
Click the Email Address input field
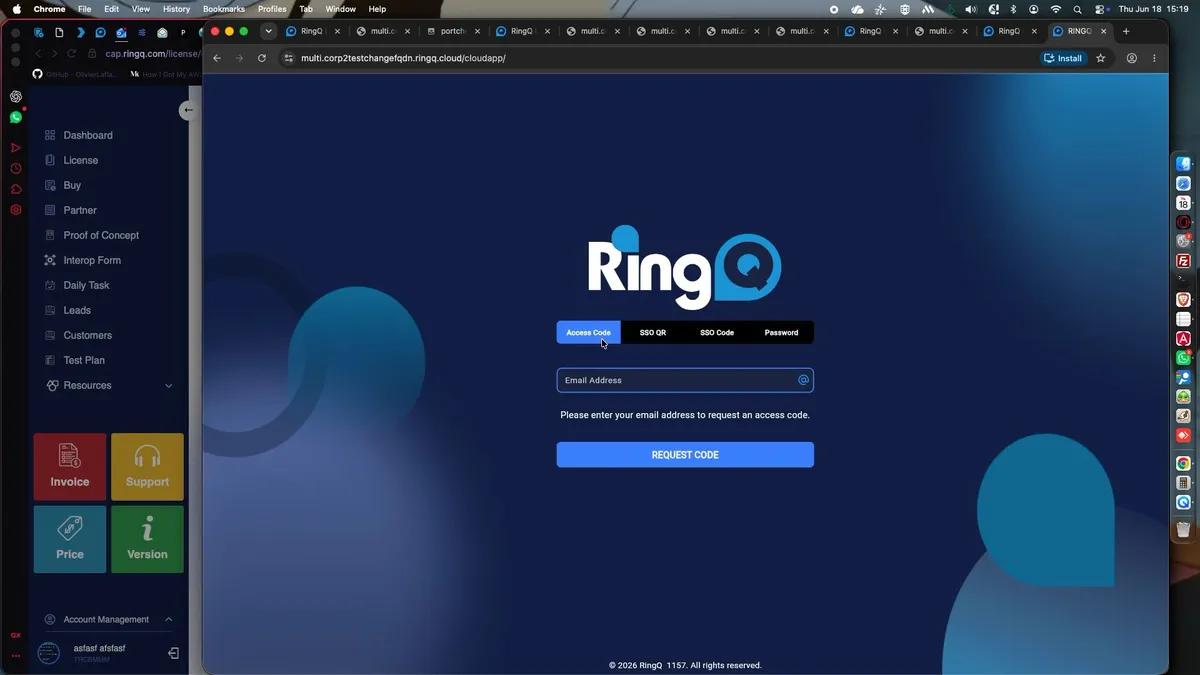tap(685, 380)
